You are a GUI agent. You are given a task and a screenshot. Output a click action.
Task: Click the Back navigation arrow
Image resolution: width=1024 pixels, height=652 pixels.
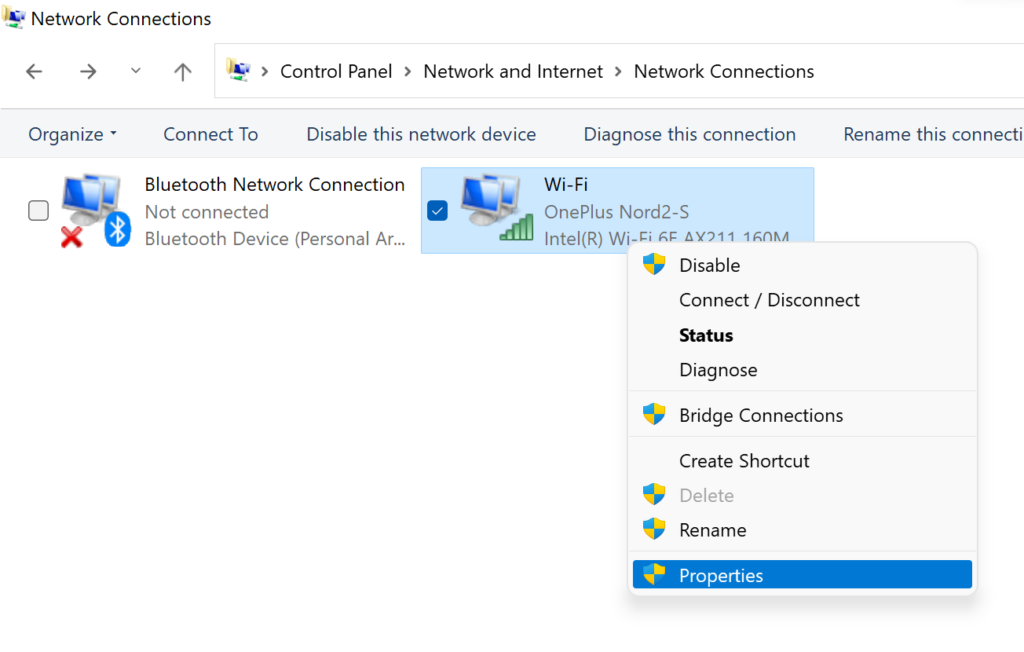click(34, 72)
